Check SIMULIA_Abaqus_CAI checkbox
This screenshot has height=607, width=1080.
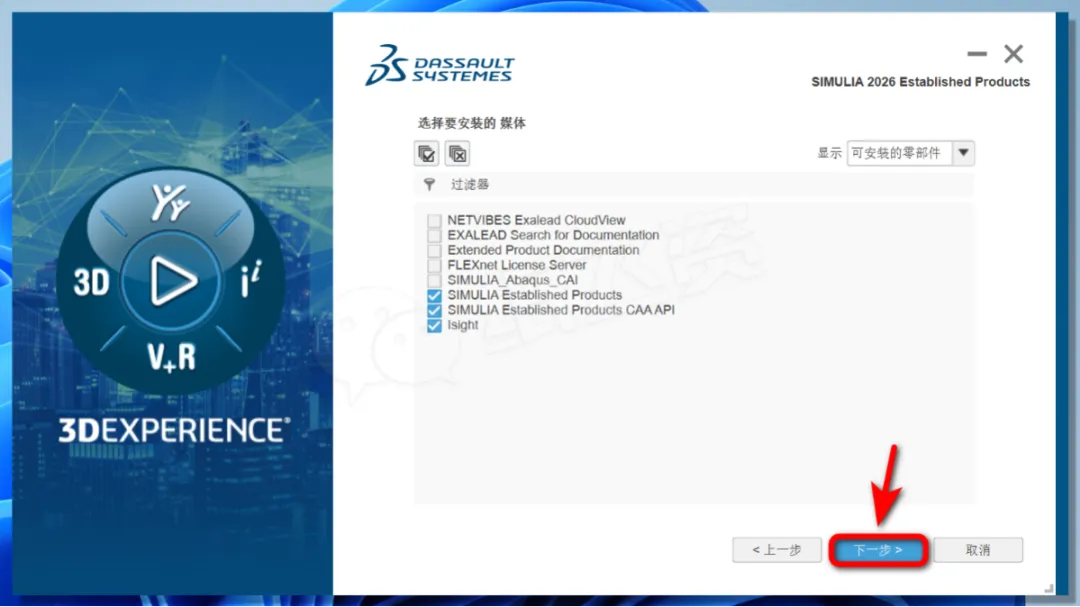434,280
